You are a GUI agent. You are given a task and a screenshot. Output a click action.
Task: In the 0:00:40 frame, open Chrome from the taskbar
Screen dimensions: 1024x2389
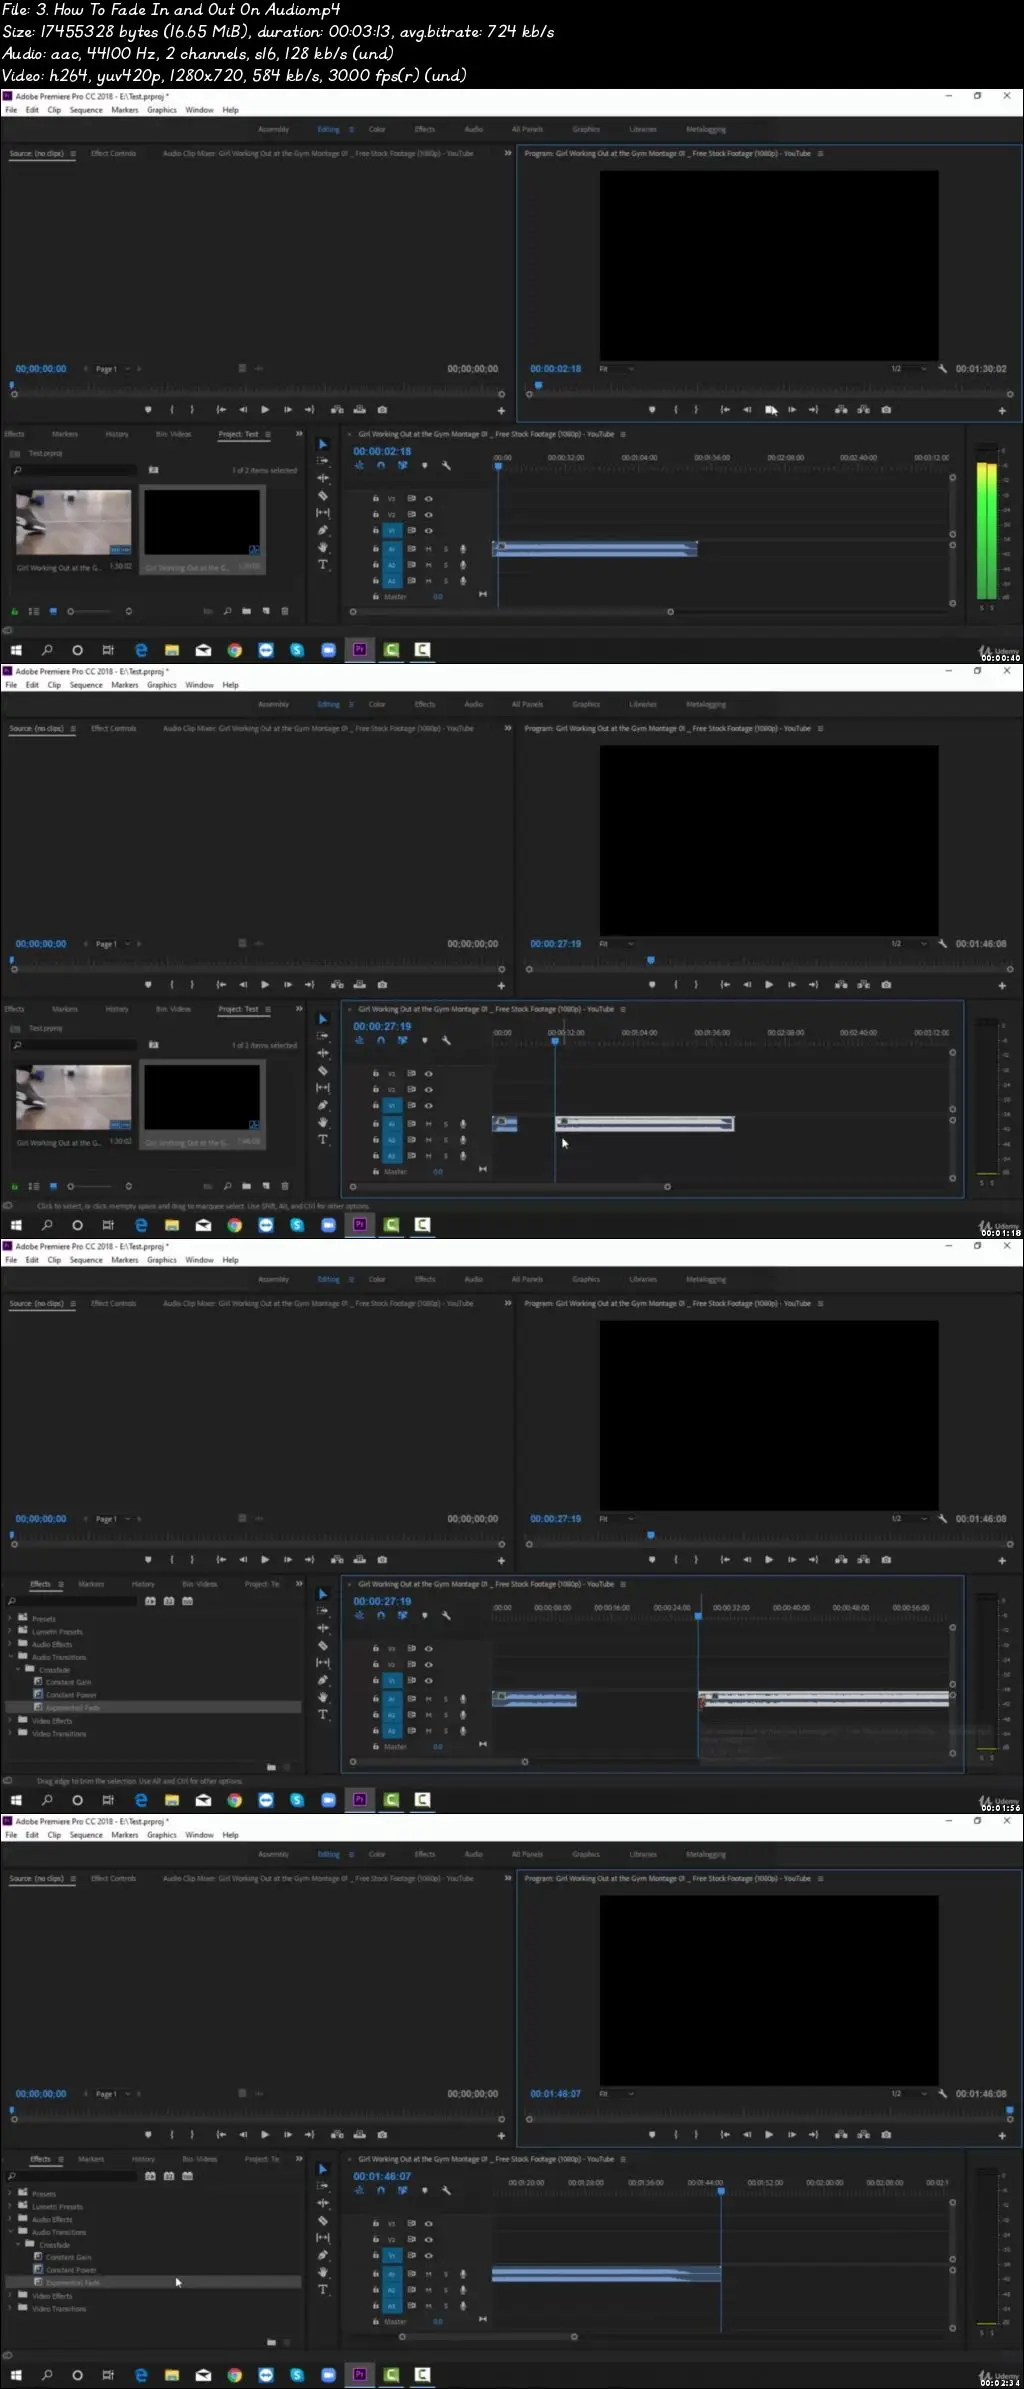[x=234, y=650]
